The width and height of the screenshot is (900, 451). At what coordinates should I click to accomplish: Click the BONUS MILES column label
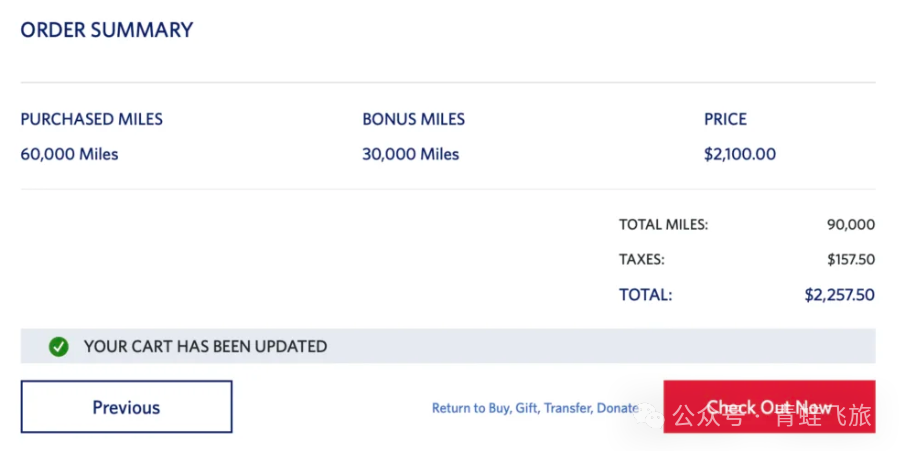[413, 119]
